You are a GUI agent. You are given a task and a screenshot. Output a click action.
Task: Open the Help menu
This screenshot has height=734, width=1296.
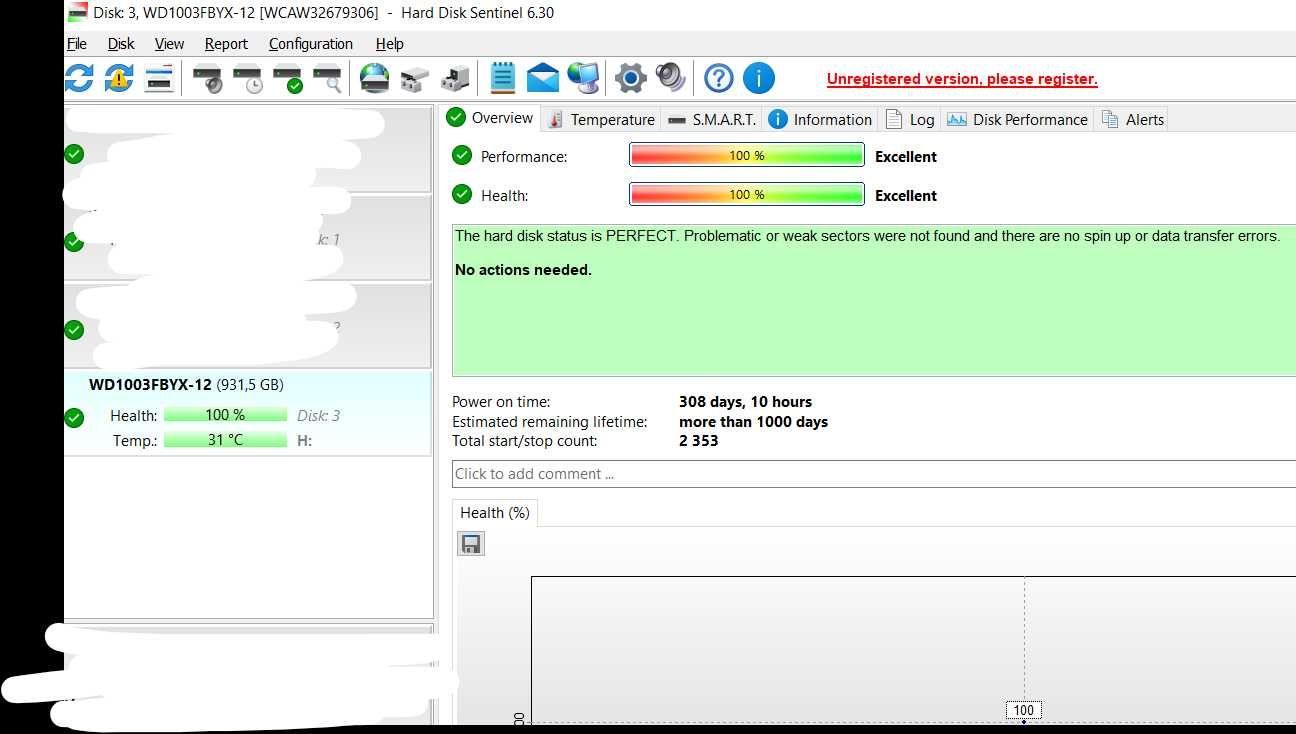coord(389,43)
